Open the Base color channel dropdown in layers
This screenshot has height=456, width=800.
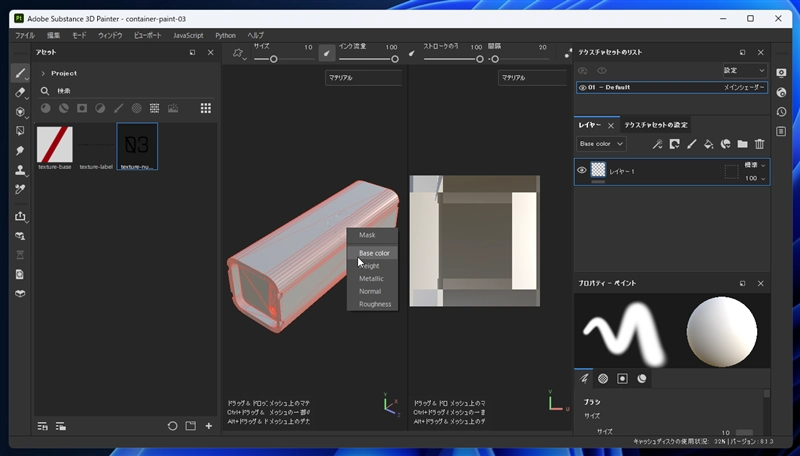click(x=601, y=144)
